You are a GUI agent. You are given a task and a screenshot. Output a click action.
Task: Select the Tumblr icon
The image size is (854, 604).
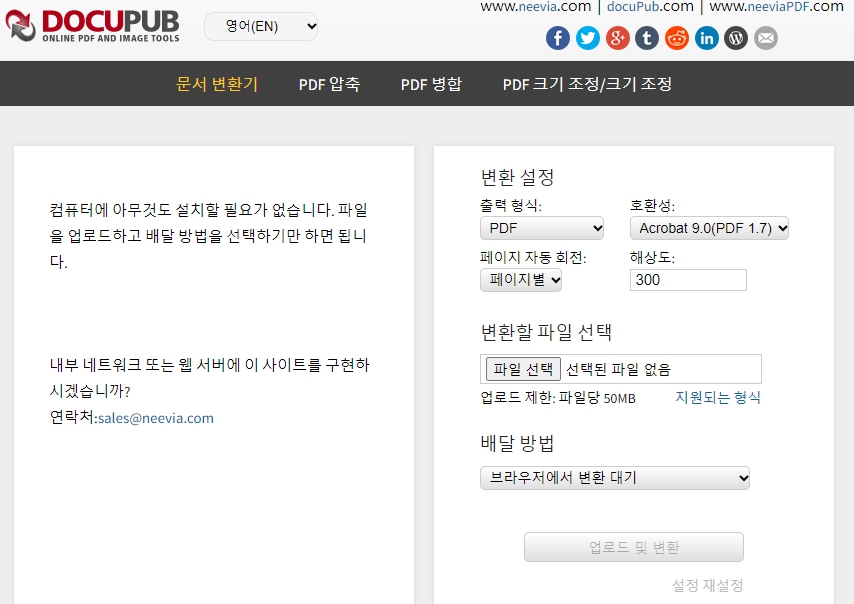(x=647, y=38)
